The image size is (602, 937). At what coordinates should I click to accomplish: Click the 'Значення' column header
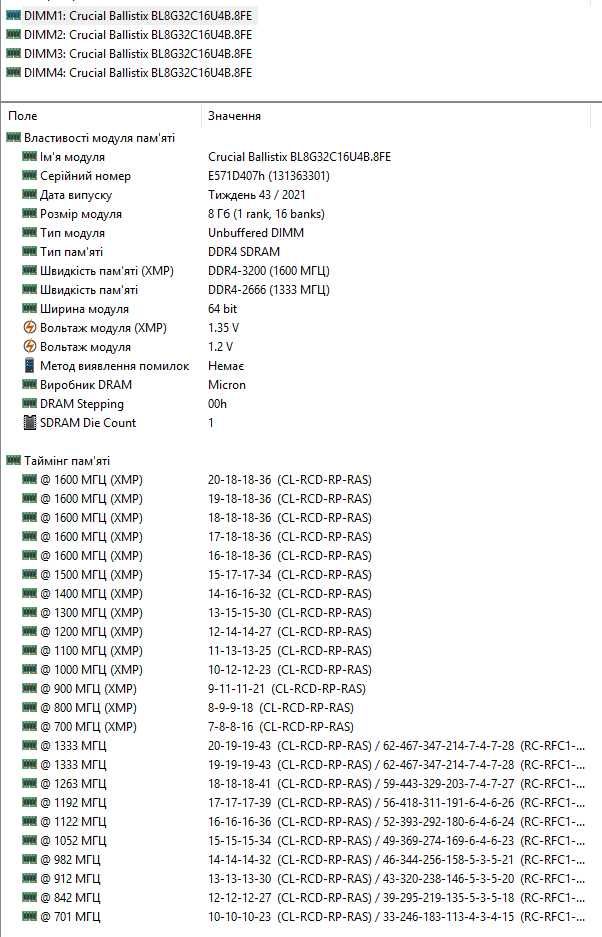234,116
